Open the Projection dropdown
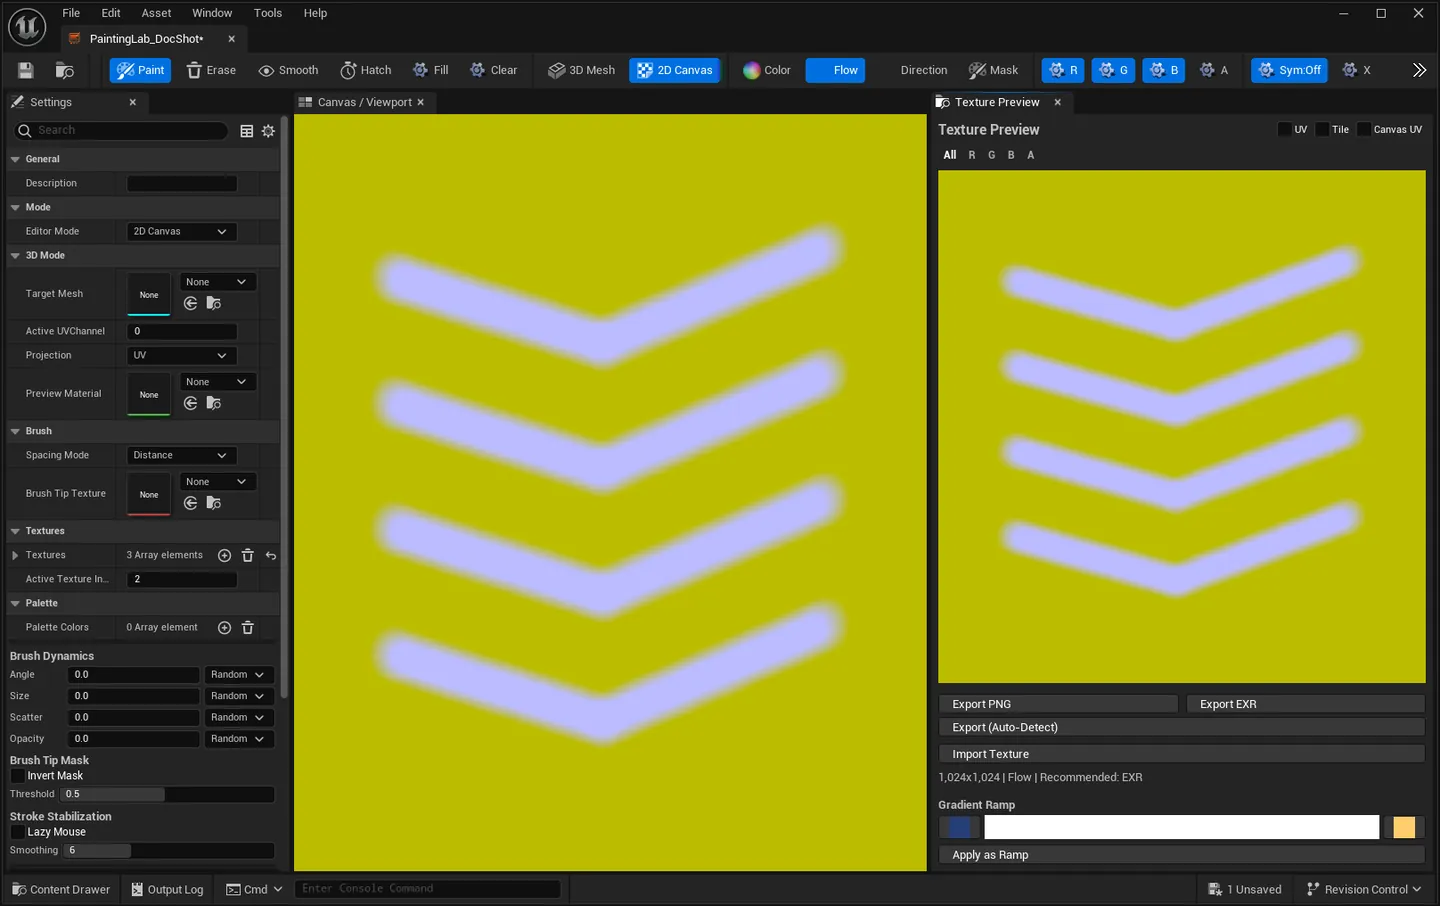The image size is (1440, 906). [181, 355]
